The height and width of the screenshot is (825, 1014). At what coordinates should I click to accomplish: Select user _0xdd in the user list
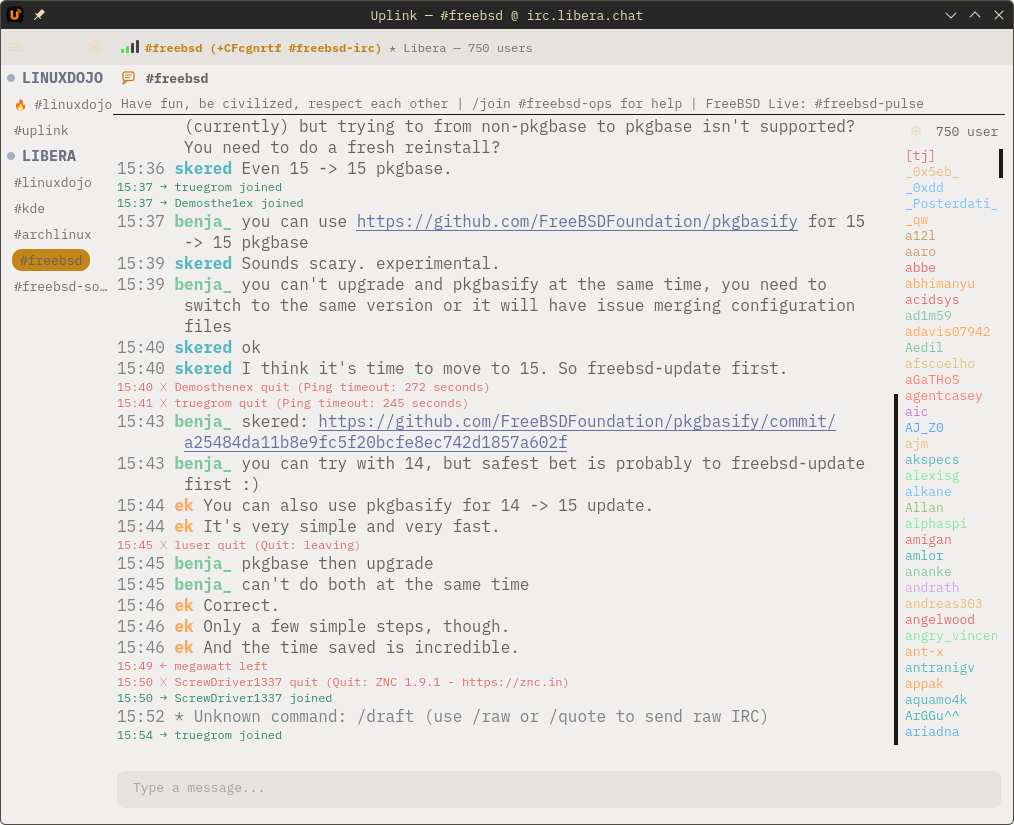(924, 188)
